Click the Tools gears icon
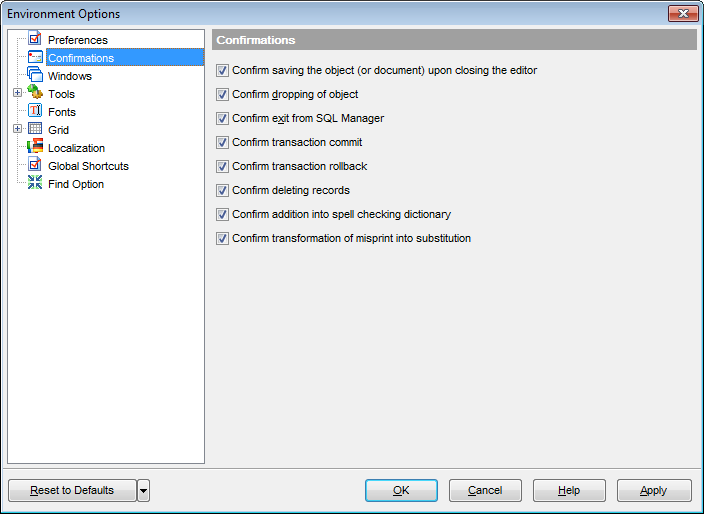The image size is (704, 514). click(x=35, y=92)
